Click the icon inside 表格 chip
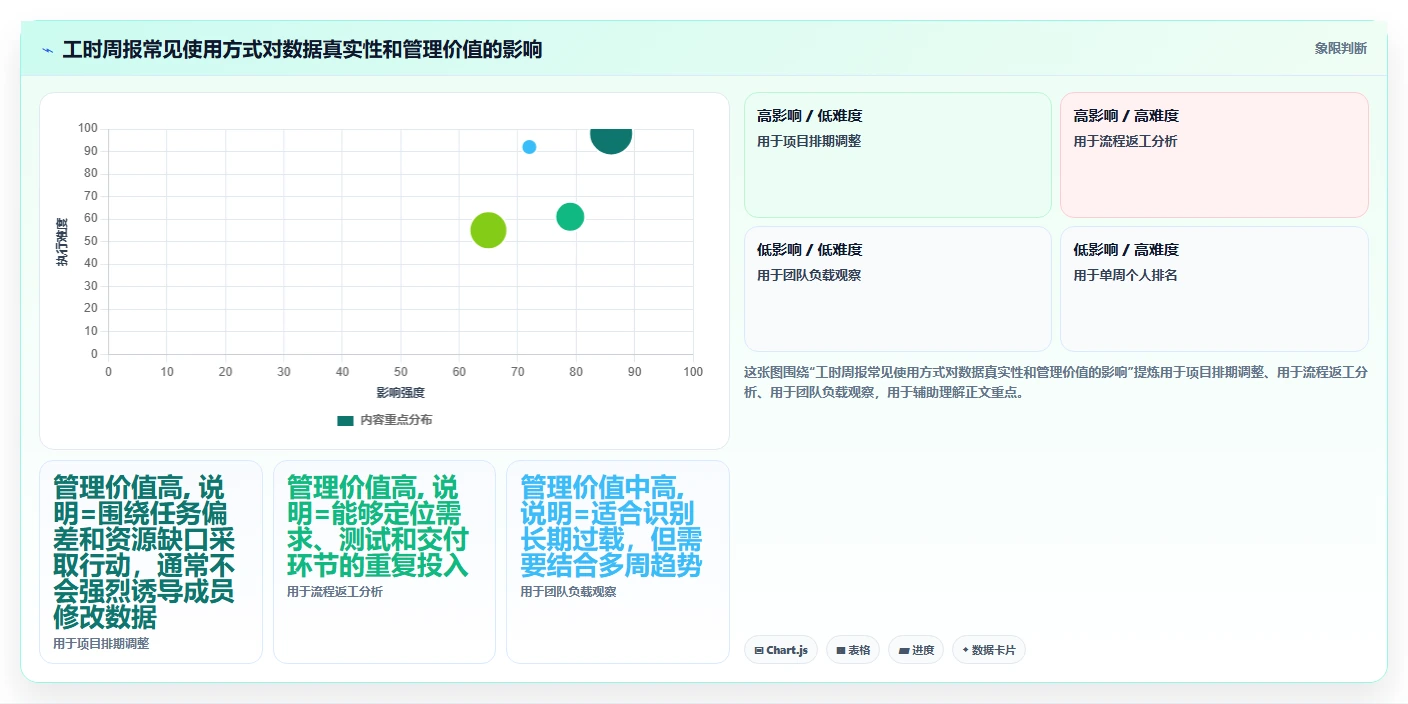This screenshot has width=1408, height=704. click(841, 650)
